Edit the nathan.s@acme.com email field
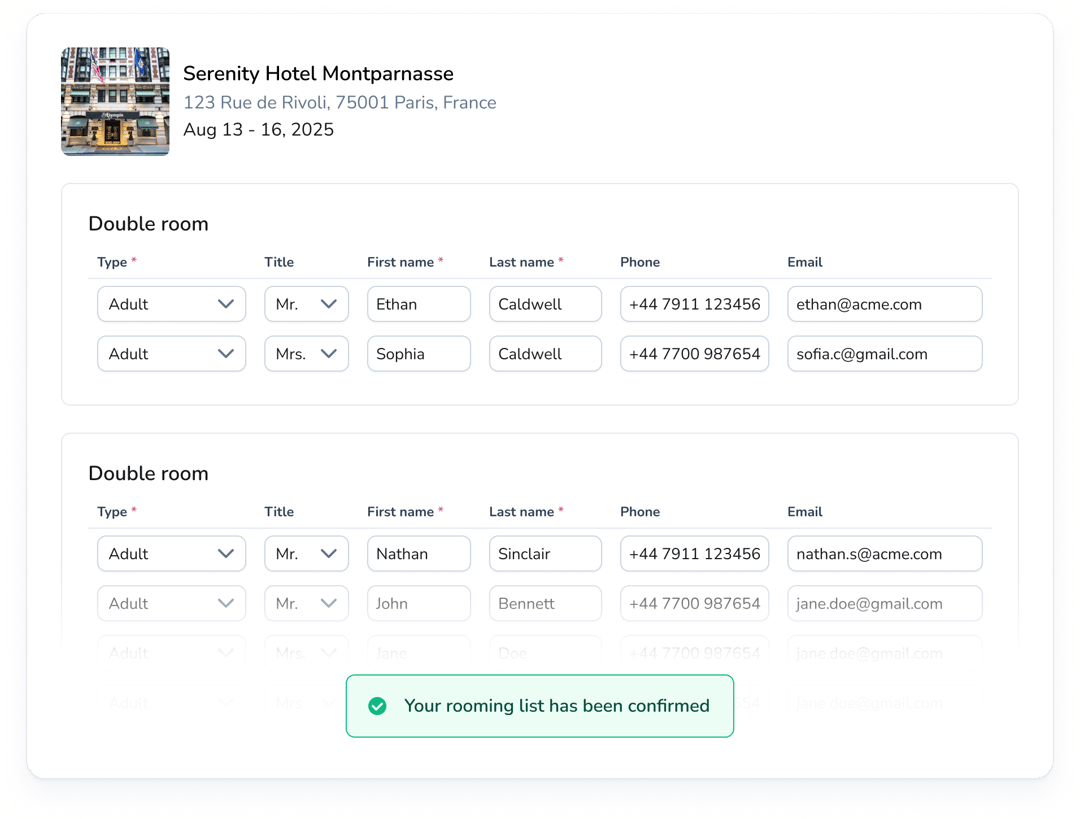 point(884,554)
